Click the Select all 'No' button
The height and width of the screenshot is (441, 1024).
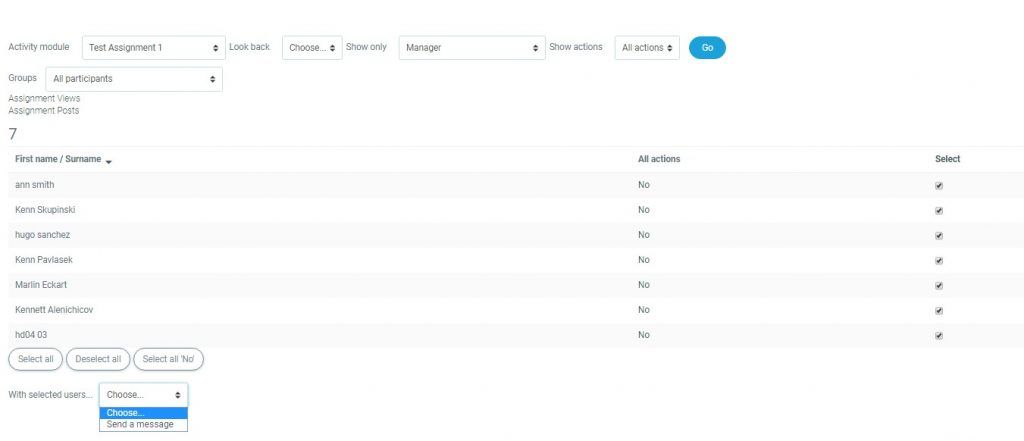point(168,359)
